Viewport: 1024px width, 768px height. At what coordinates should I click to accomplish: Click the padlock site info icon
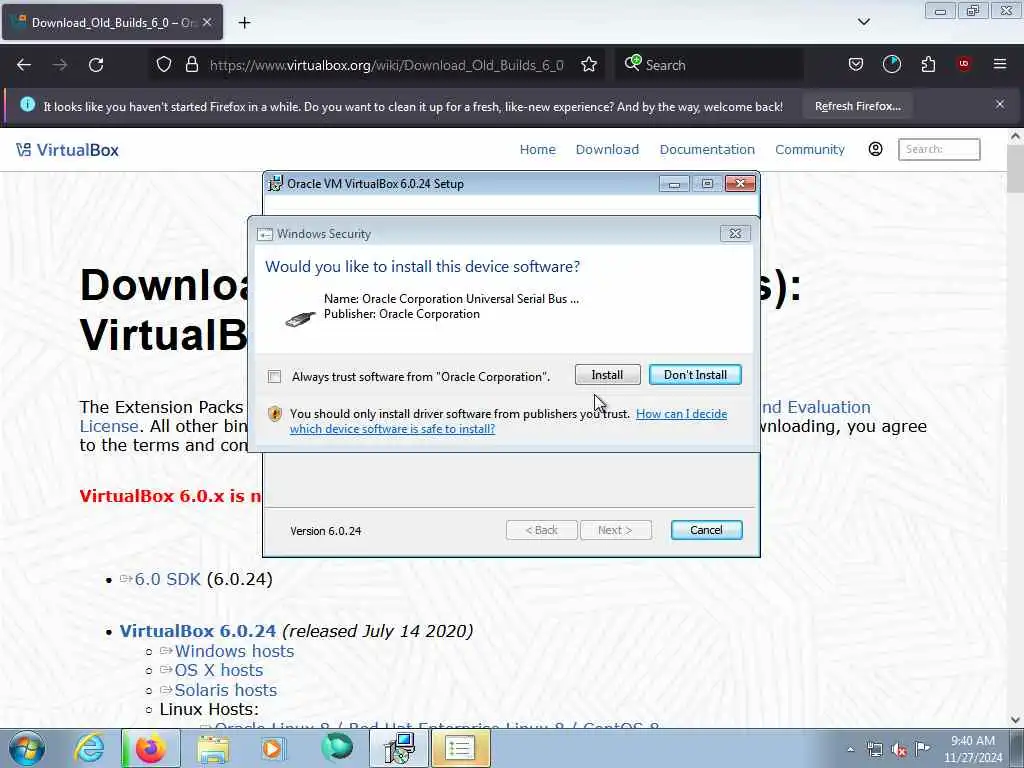pyautogui.click(x=191, y=65)
